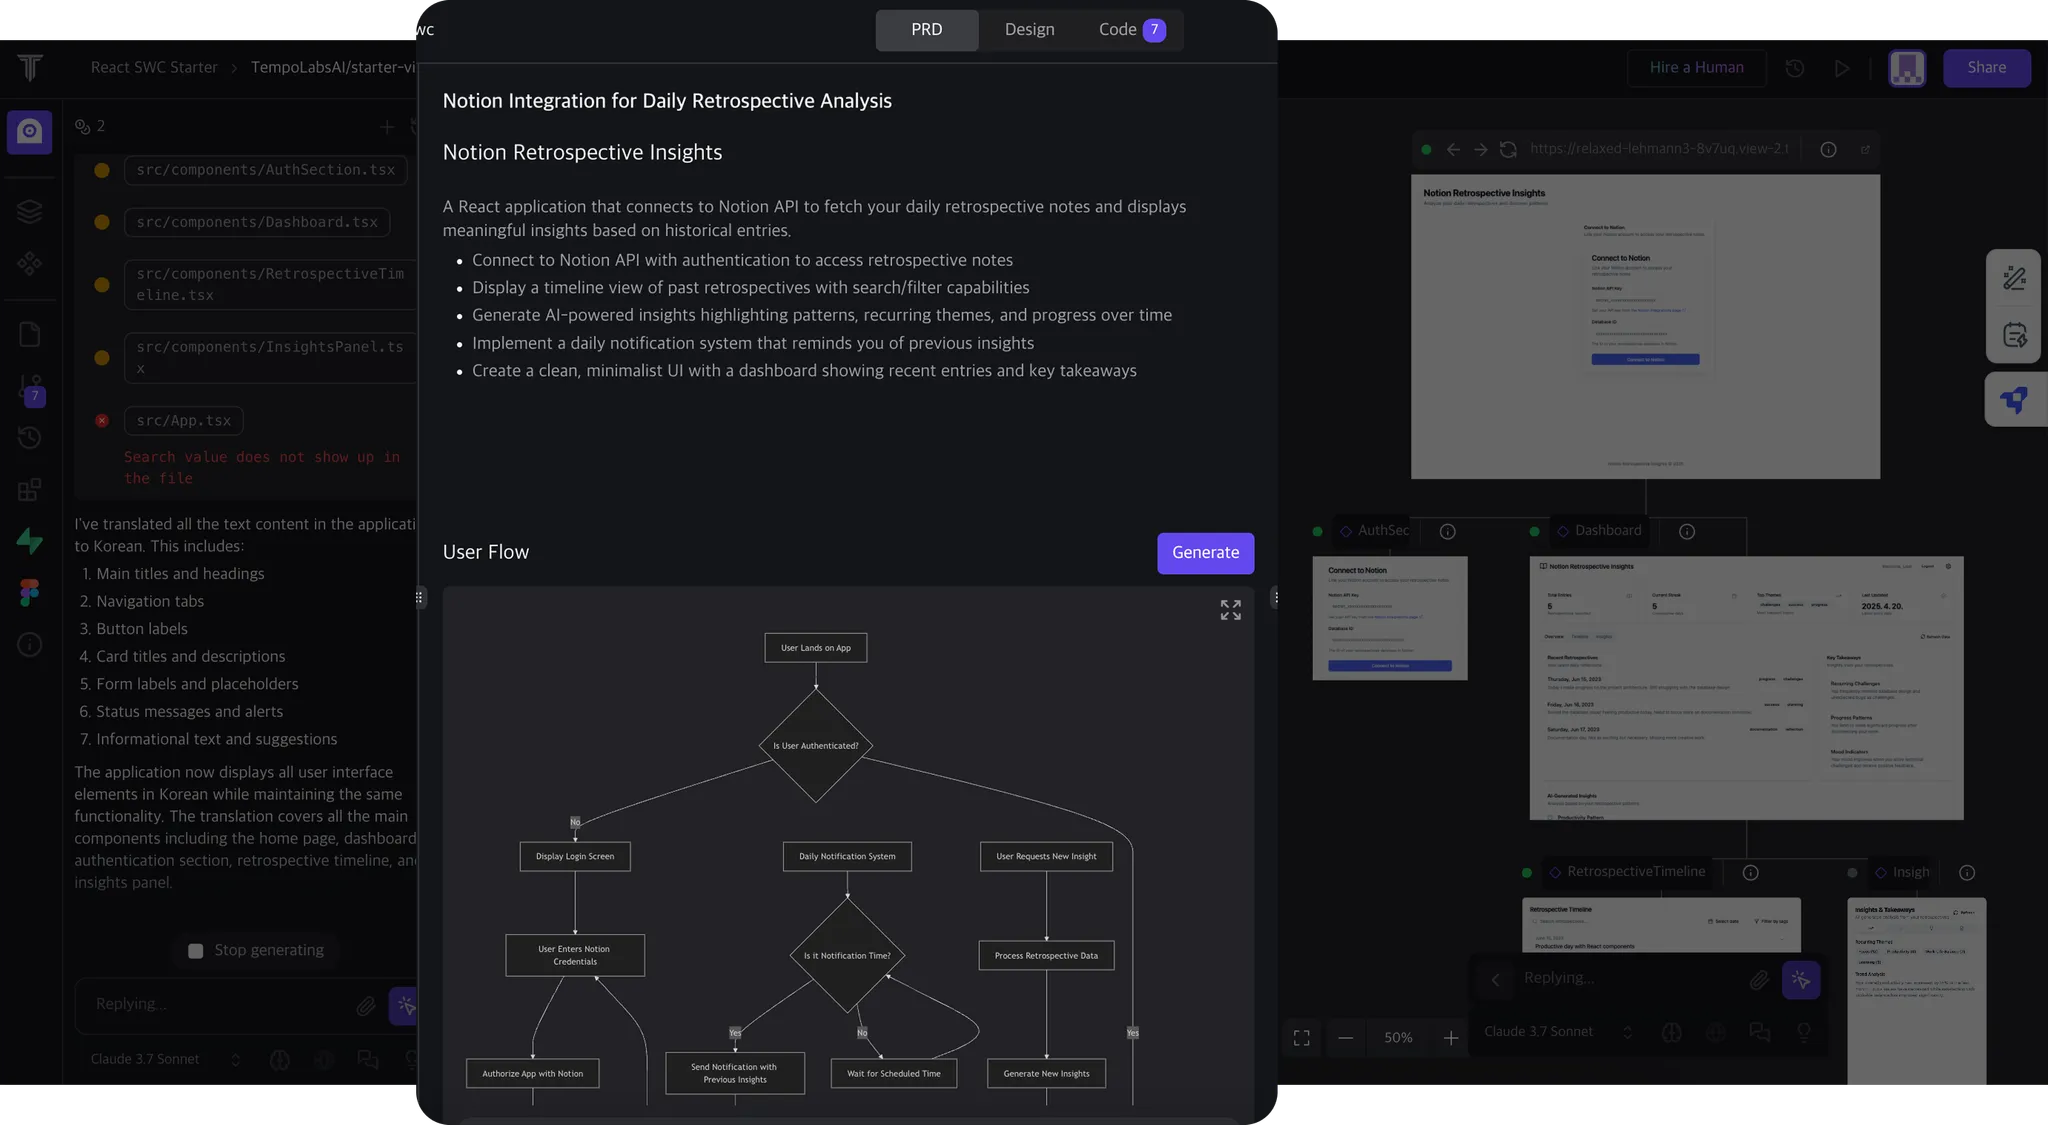Add new chat with plus icon
The width and height of the screenshot is (2048, 1125).
[386, 127]
